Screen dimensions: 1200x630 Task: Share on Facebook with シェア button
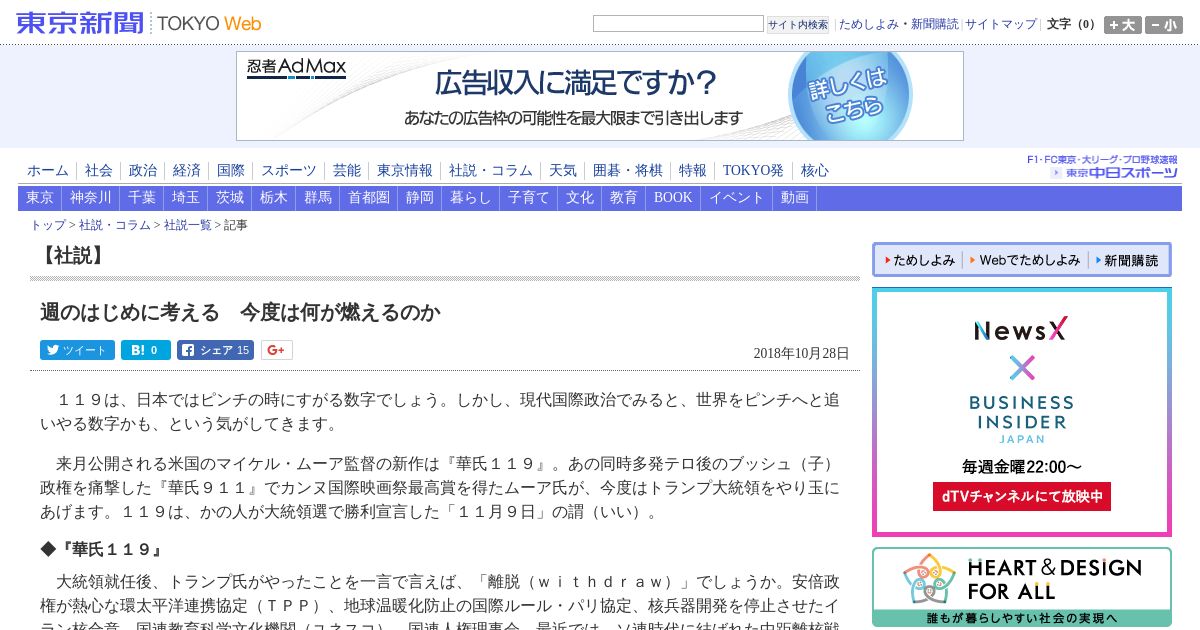[215, 350]
